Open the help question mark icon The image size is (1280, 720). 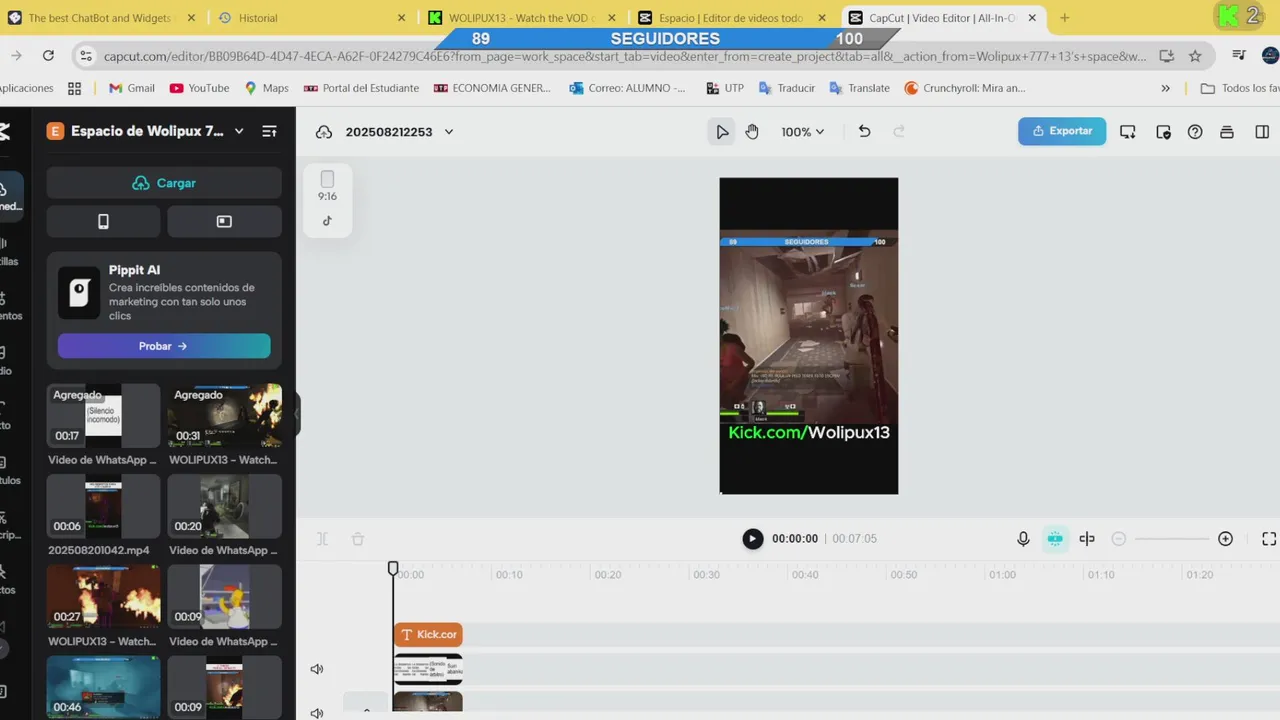pos(1195,132)
